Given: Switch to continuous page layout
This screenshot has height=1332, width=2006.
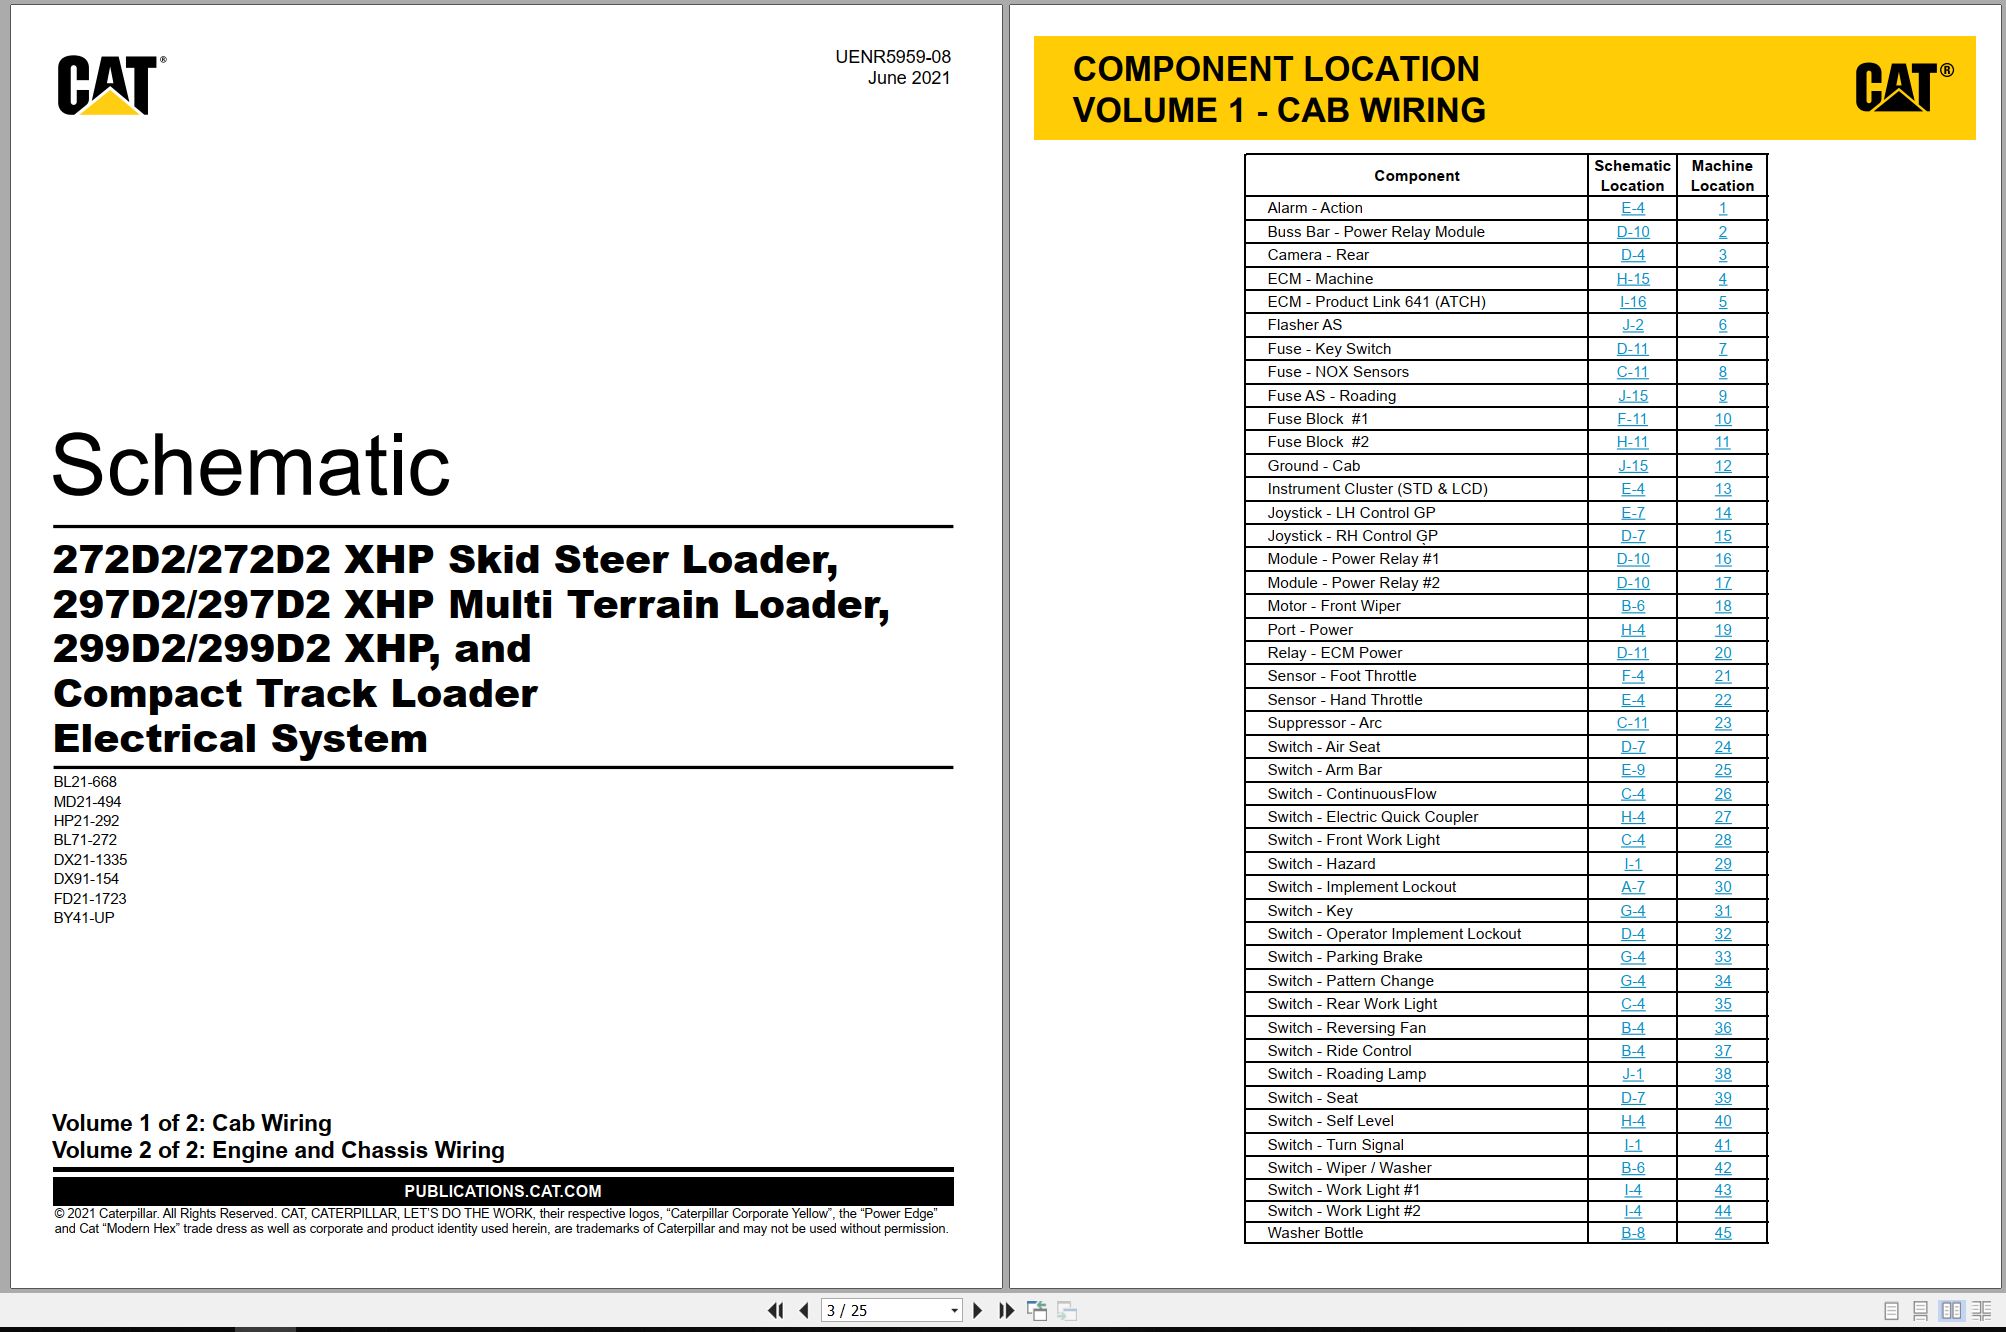Looking at the screenshot, I should (x=1920, y=1310).
